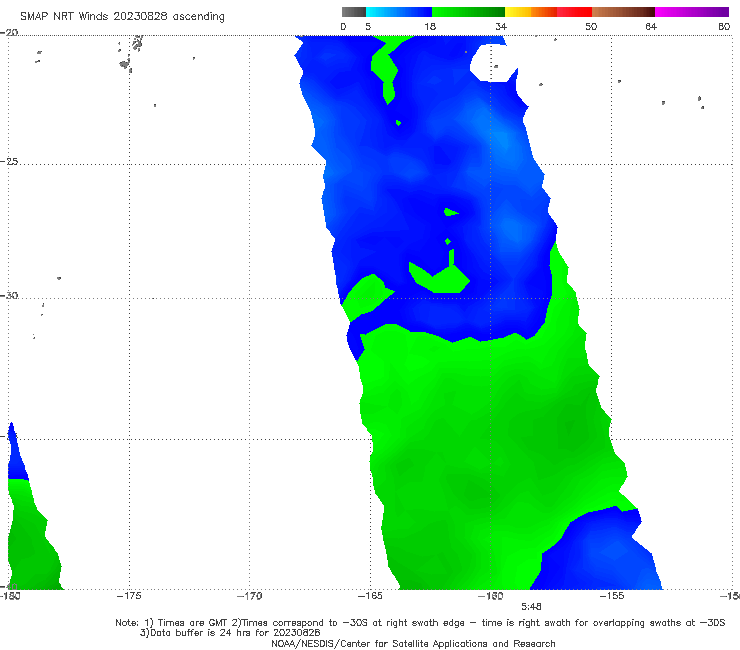The width and height of the screenshot is (740, 650).
Task: Click the cyan-to-blue segment of the color bar
Action: [x=399, y=12]
